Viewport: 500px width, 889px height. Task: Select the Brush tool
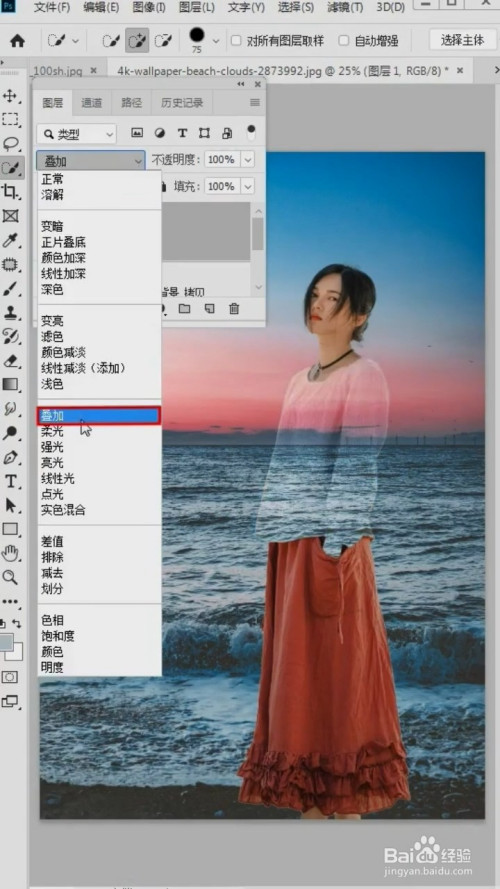(x=10, y=288)
